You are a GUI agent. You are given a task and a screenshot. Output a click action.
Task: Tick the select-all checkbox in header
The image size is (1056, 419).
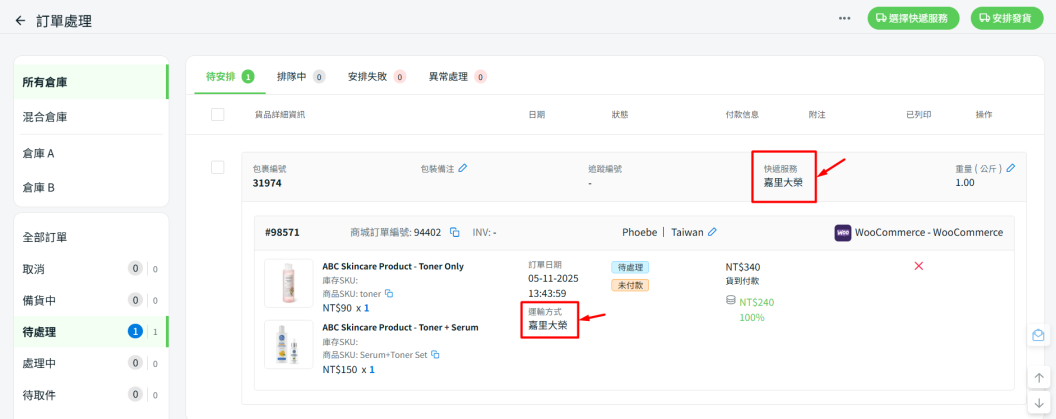pyautogui.click(x=218, y=115)
